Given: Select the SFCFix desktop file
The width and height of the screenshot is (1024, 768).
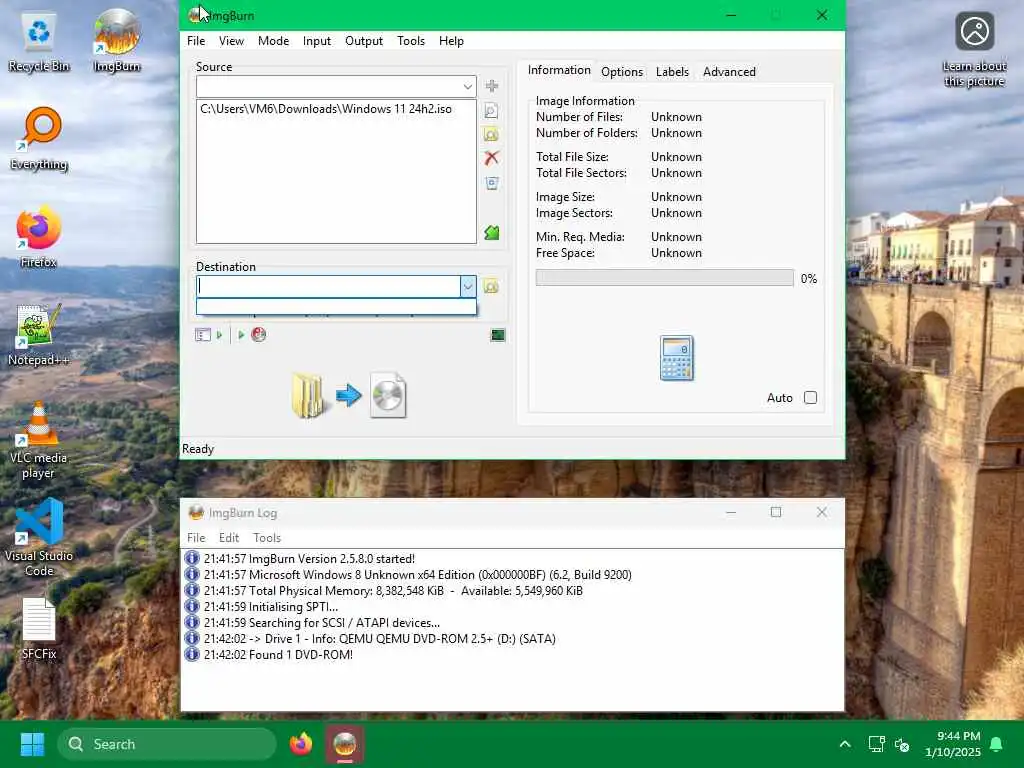Looking at the screenshot, I should coord(39,628).
